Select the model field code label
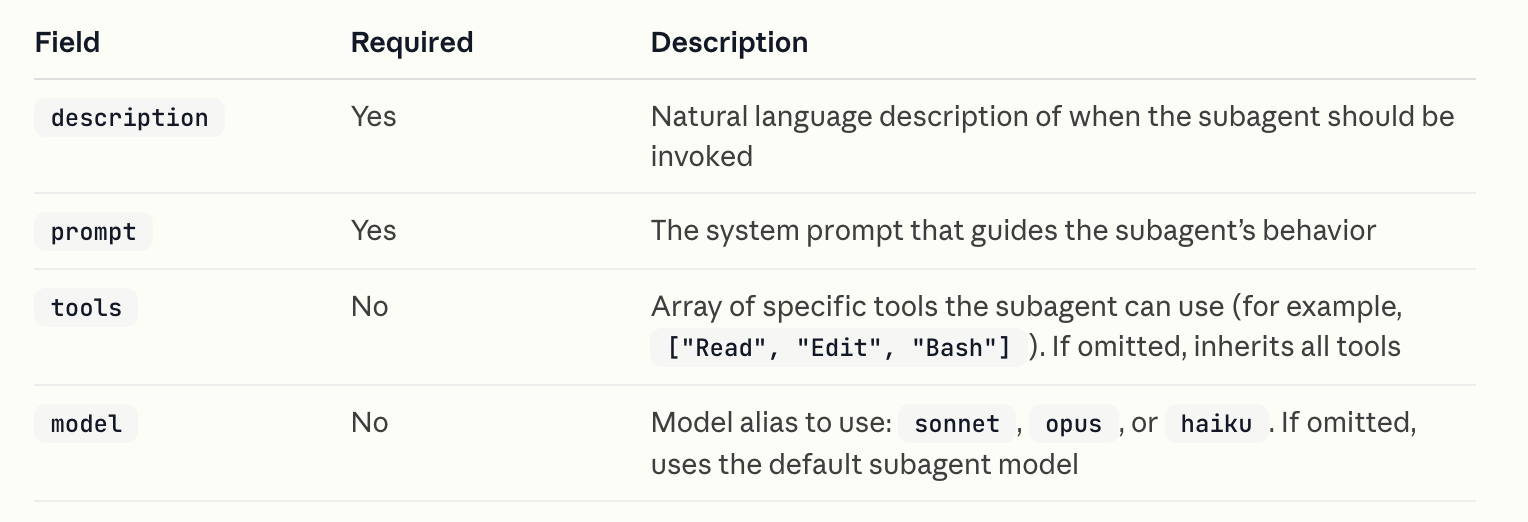This screenshot has height=522, width=1528. click(x=85, y=424)
